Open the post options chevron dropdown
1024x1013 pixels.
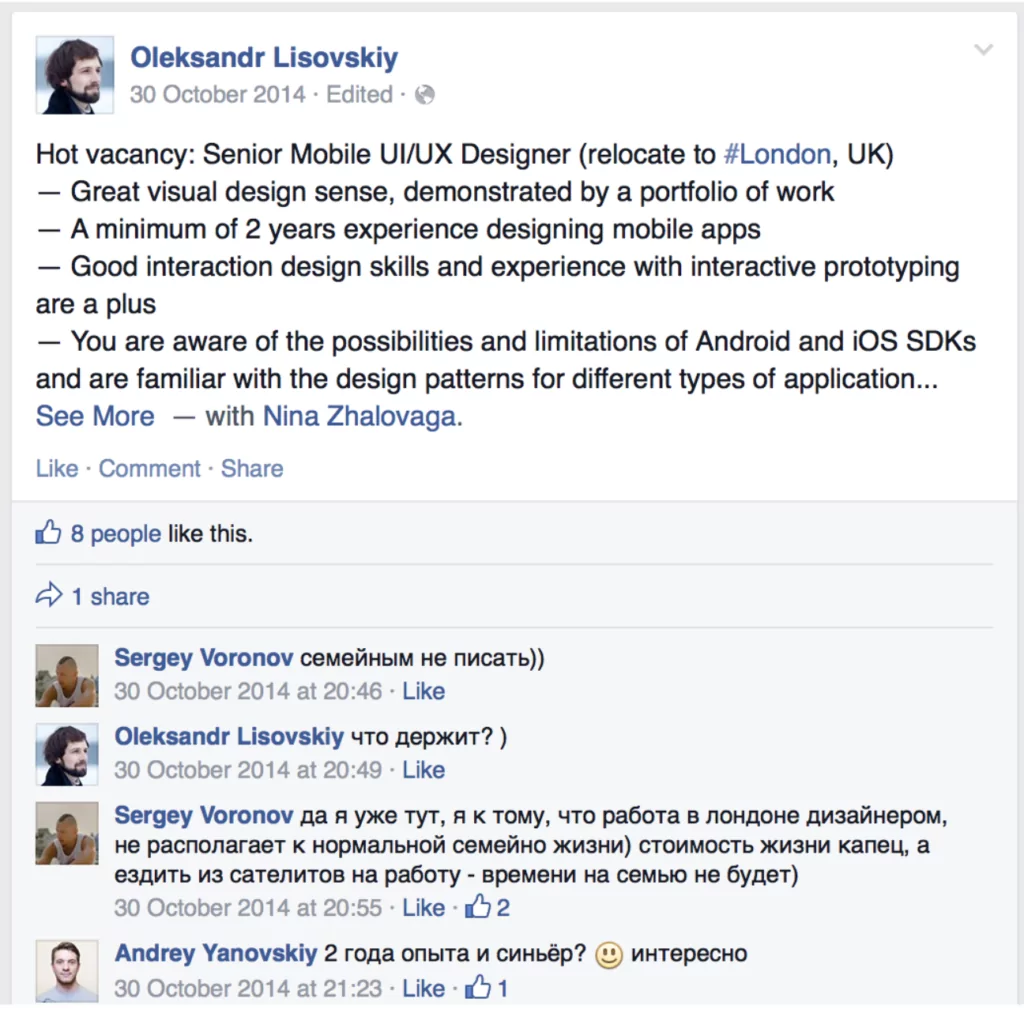pyautogui.click(x=983, y=50)
